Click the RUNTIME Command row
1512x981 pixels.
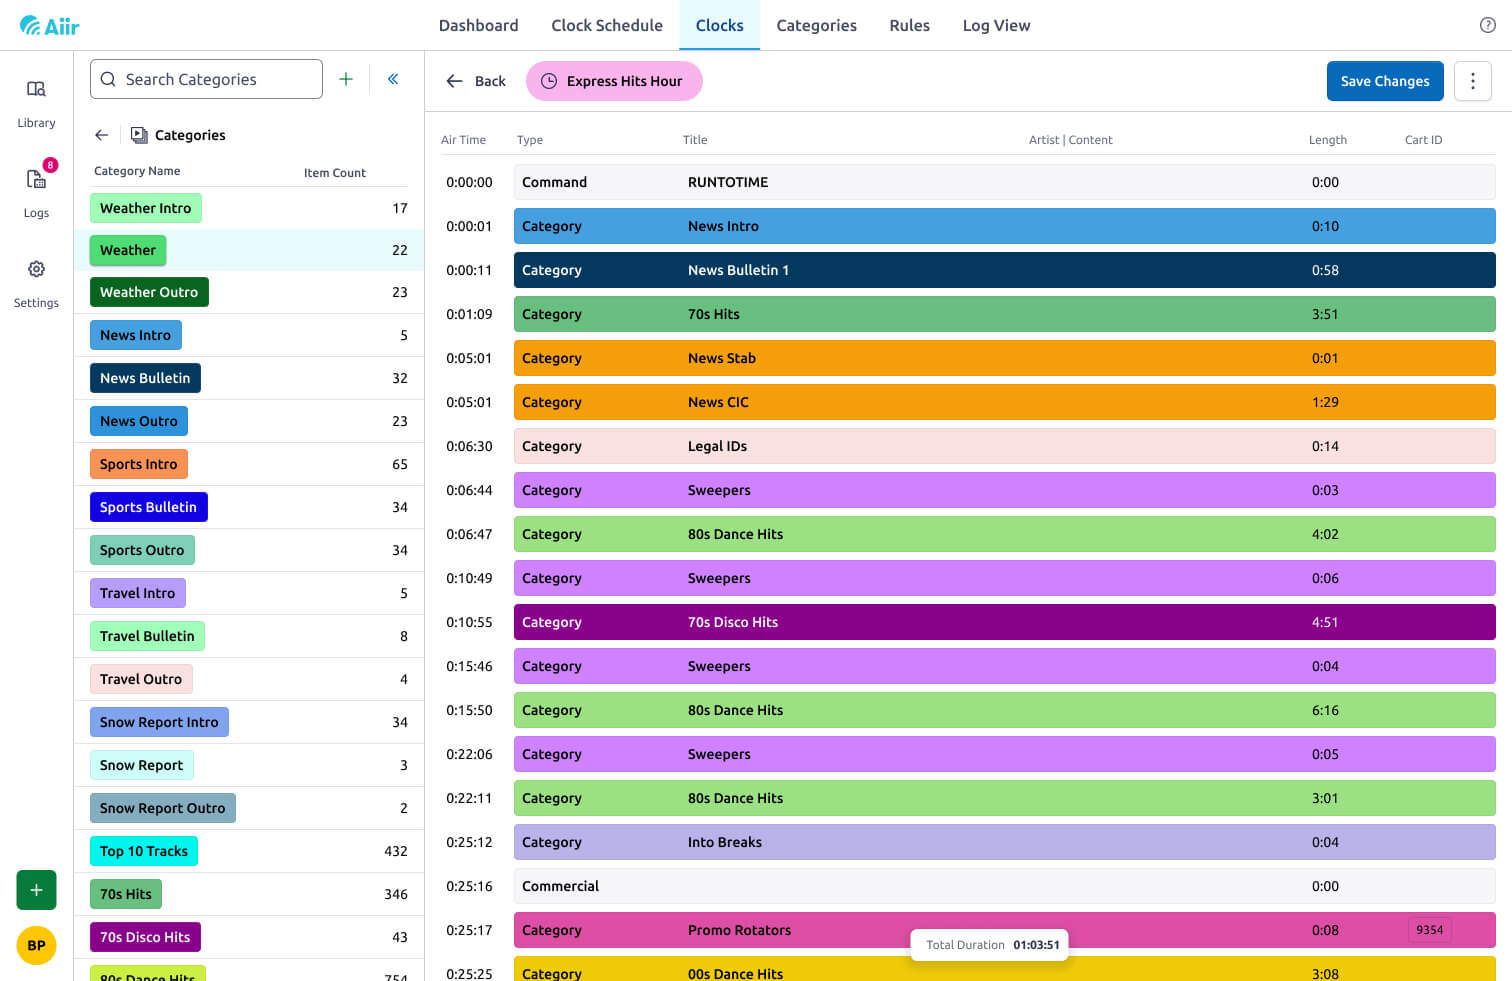click(1005, 182)
